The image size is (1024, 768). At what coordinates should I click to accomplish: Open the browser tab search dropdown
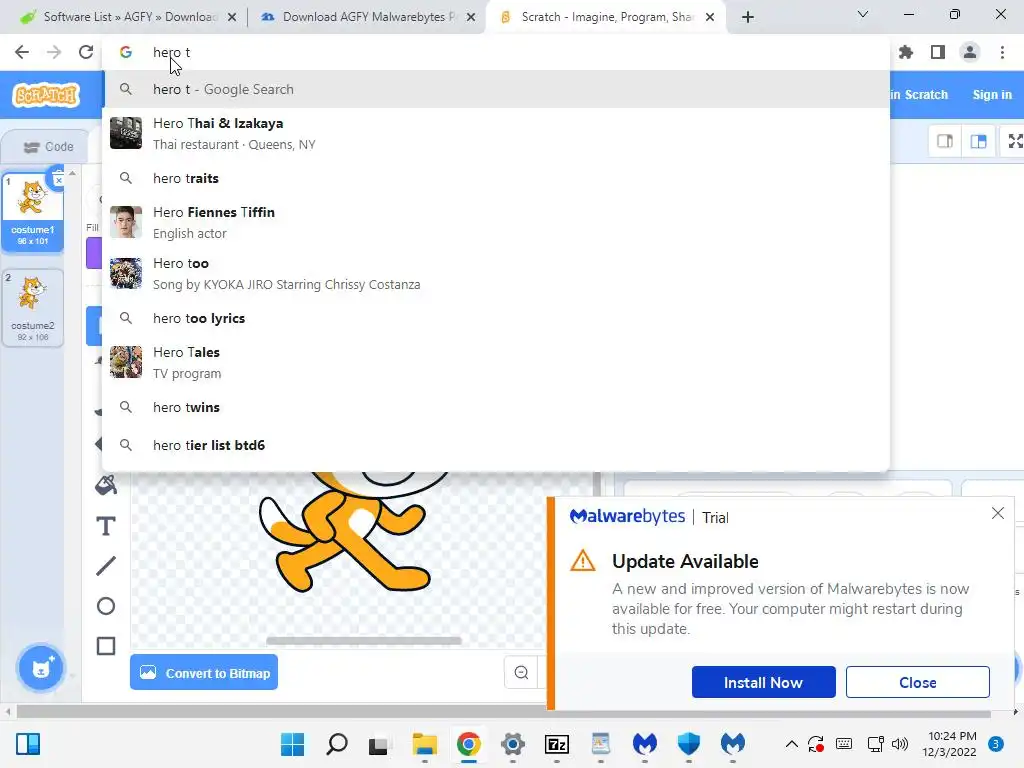[863, 14]
